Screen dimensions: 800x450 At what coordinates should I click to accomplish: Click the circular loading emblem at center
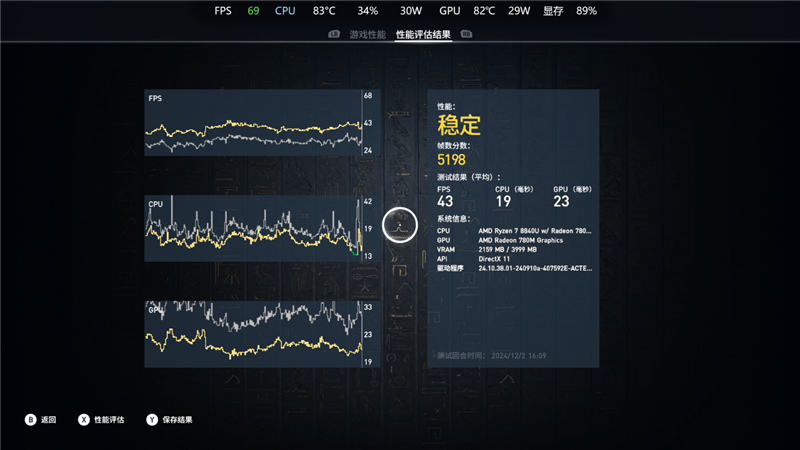pos(400,225)
